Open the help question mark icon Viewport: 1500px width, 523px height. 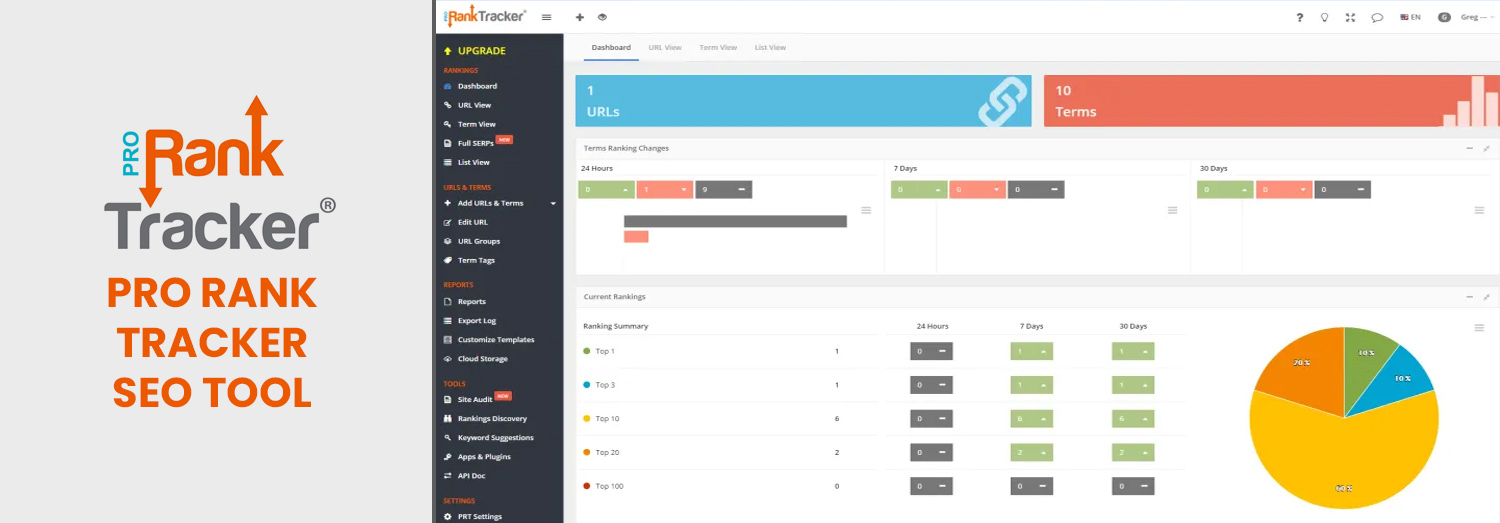click(1299, 17)
